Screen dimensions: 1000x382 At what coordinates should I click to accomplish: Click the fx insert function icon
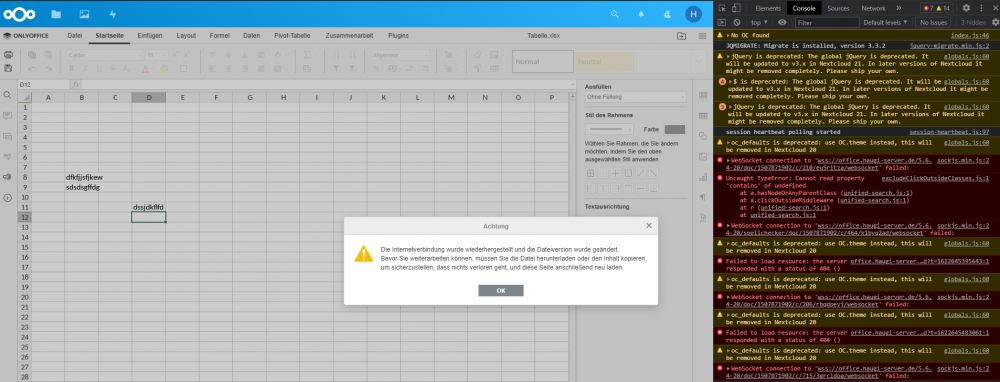[x=76, y=84]
